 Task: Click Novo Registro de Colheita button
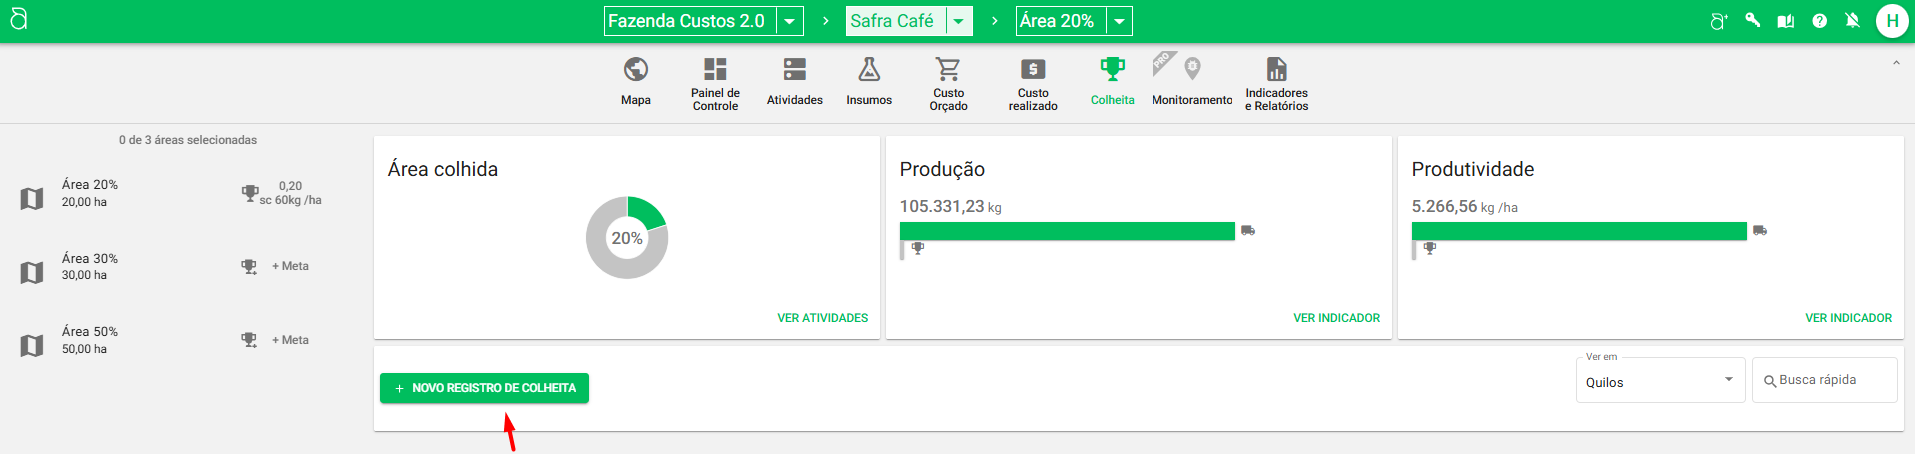[484, 388]
